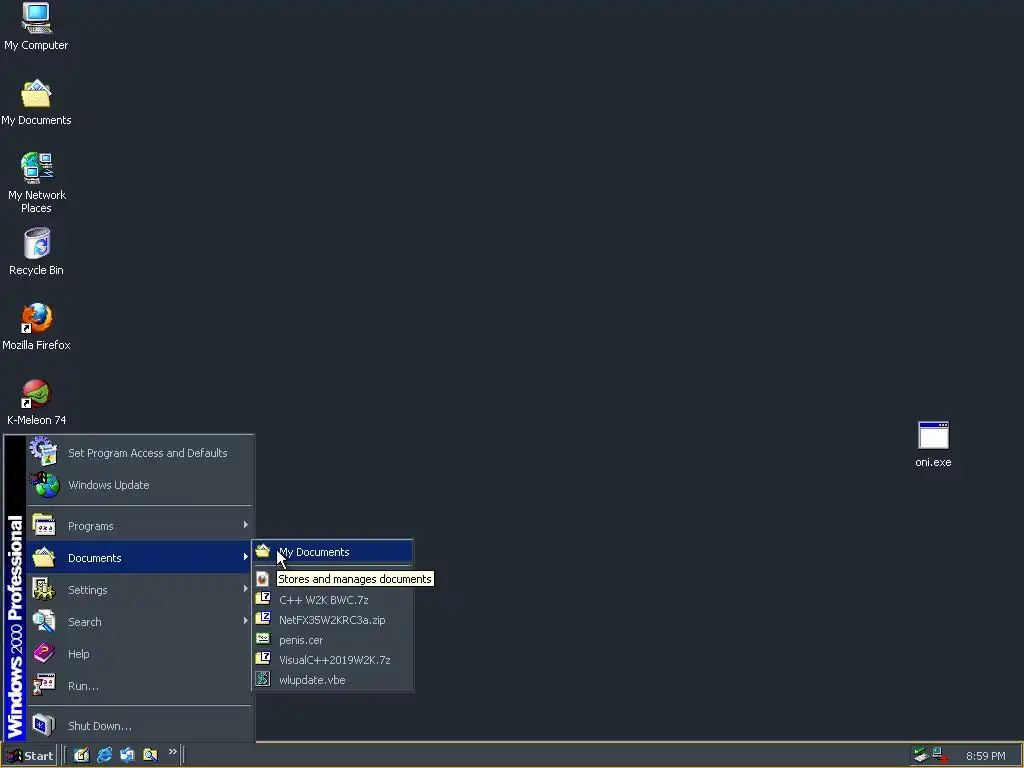Select the oni.exe file on the desktop
The height and width of the screenshot is (768, 1024).
click(933, 444)
